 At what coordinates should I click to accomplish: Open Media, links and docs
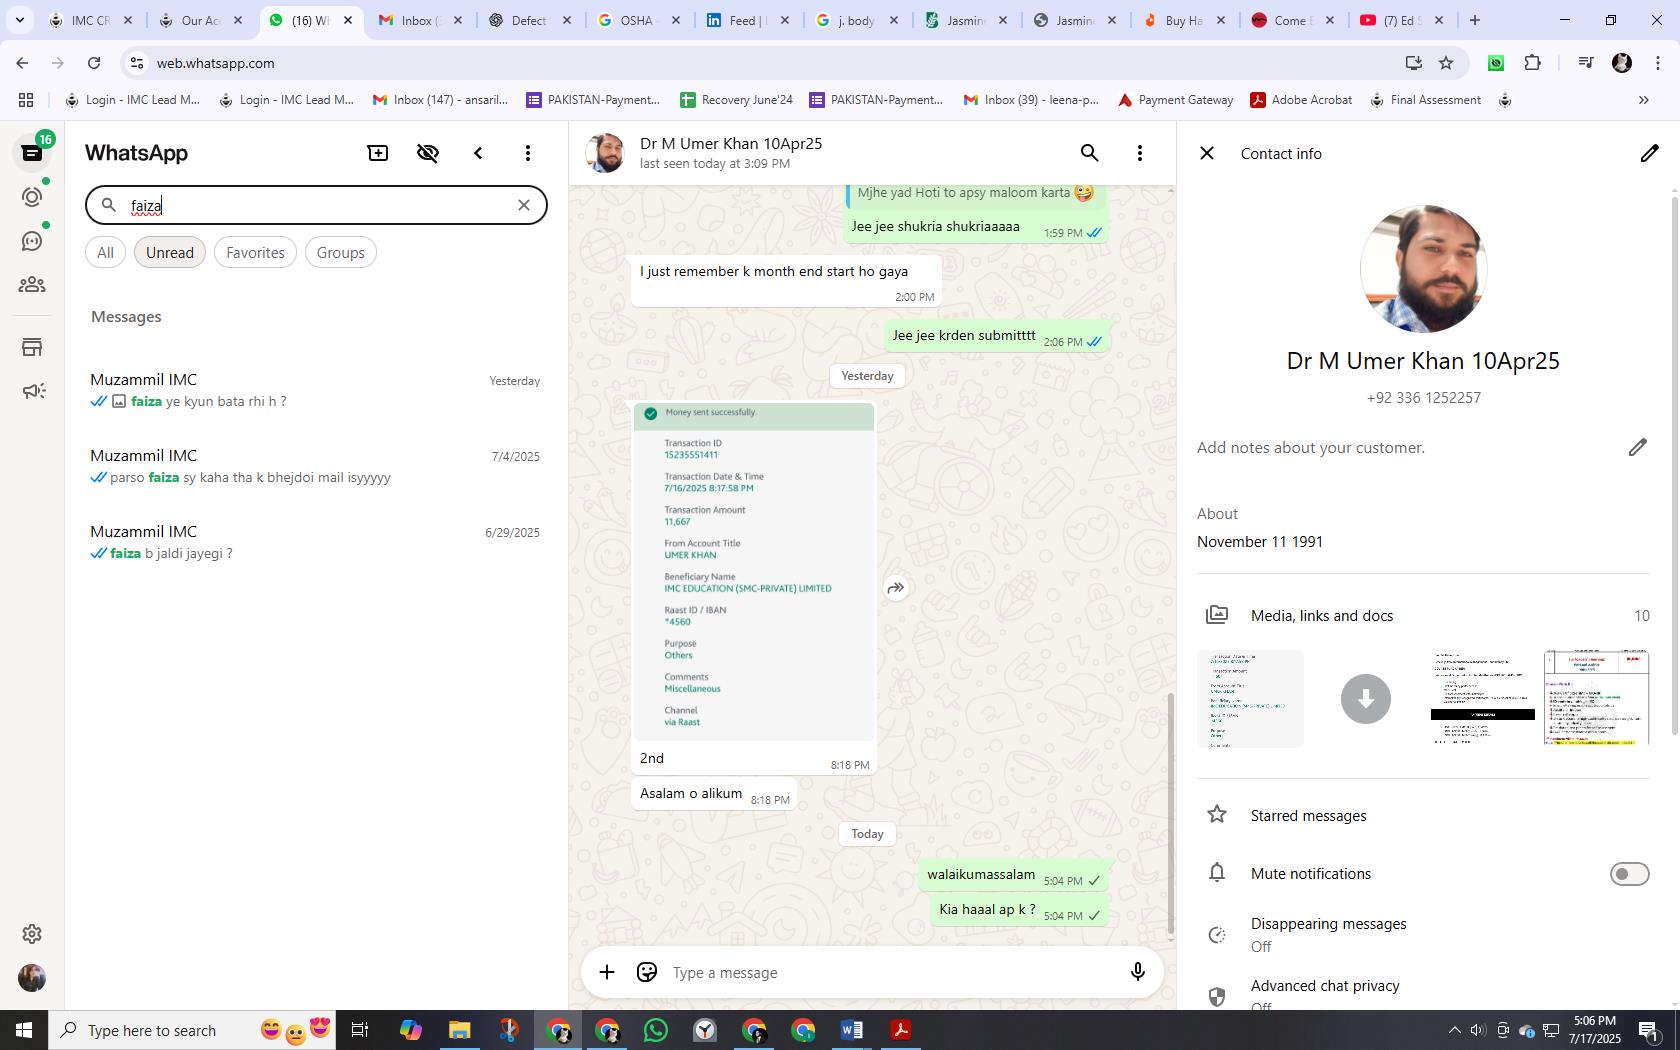1423,615
